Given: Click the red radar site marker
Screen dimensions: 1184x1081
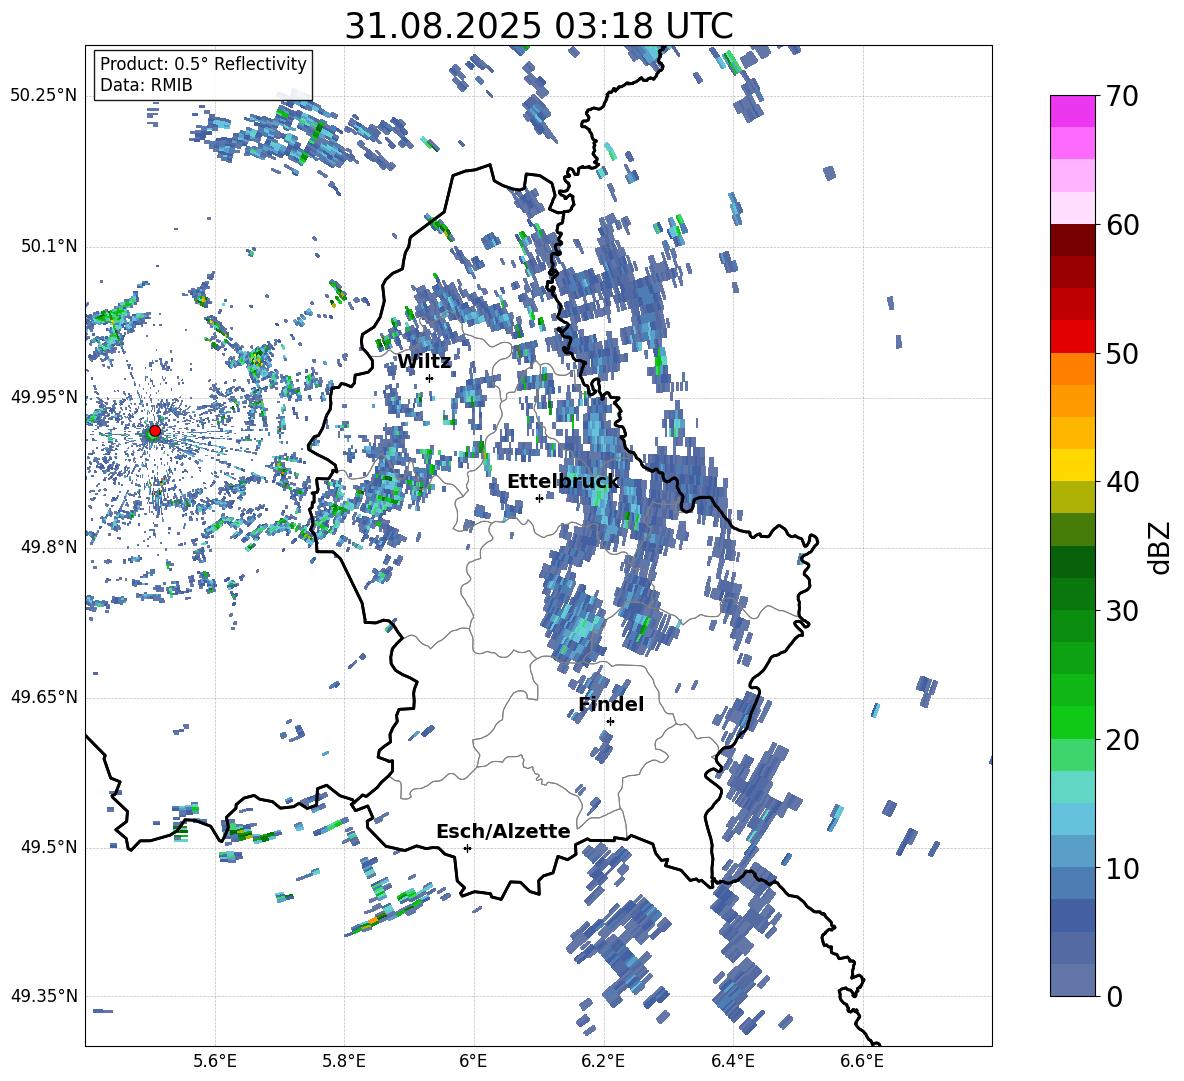Looking at the screenshot, I should pos(155,431).
